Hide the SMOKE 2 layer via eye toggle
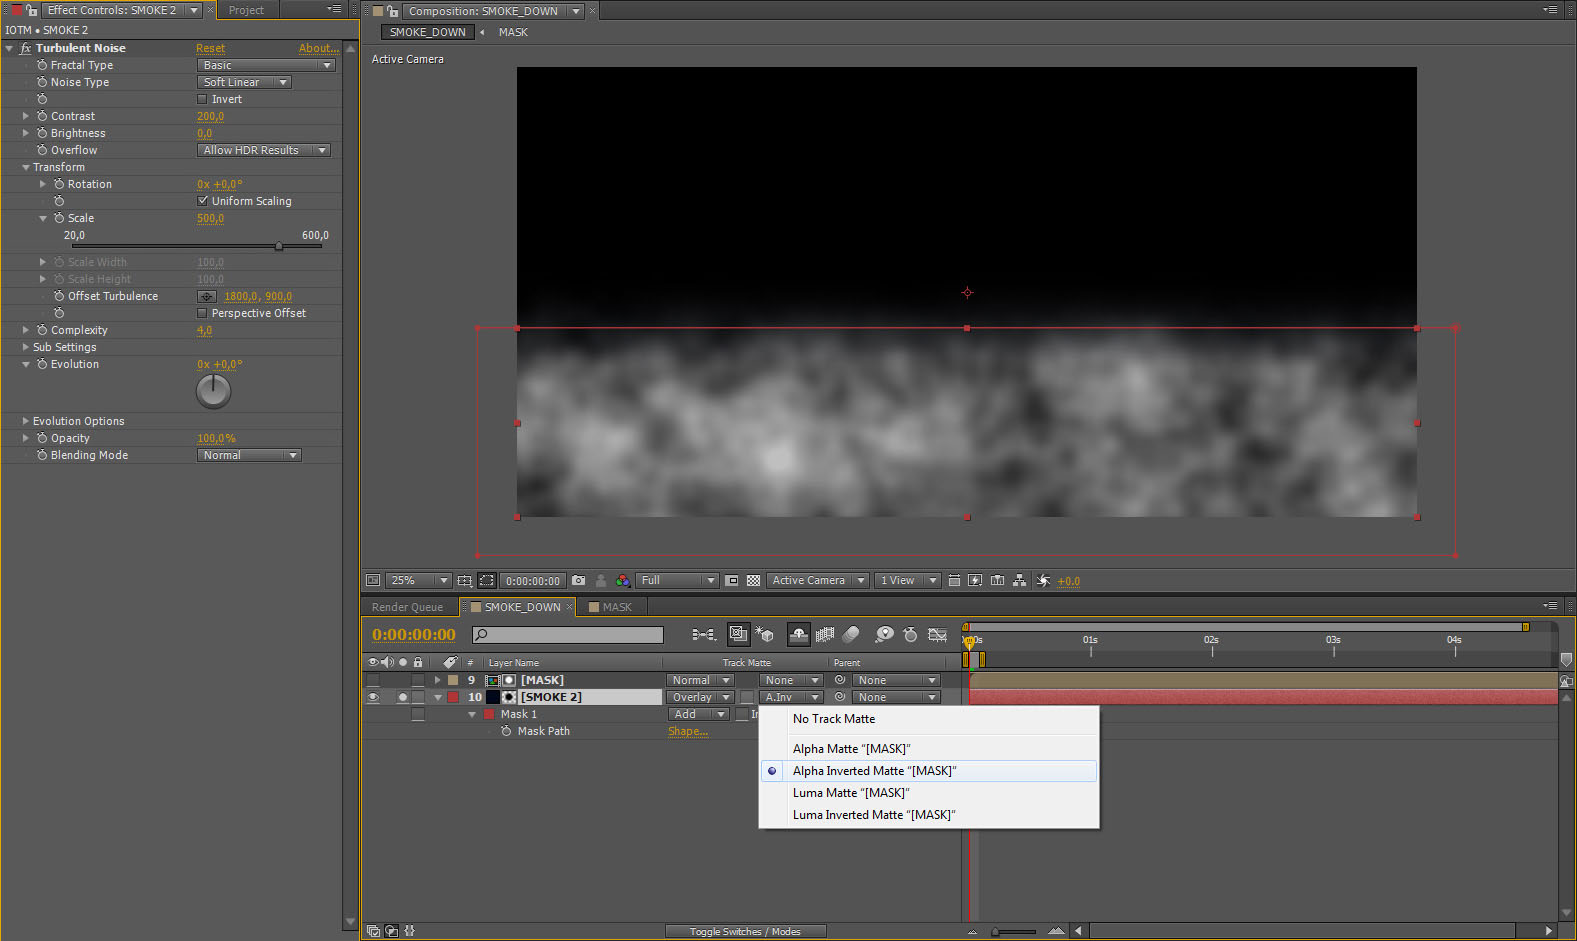 point(373,698)
